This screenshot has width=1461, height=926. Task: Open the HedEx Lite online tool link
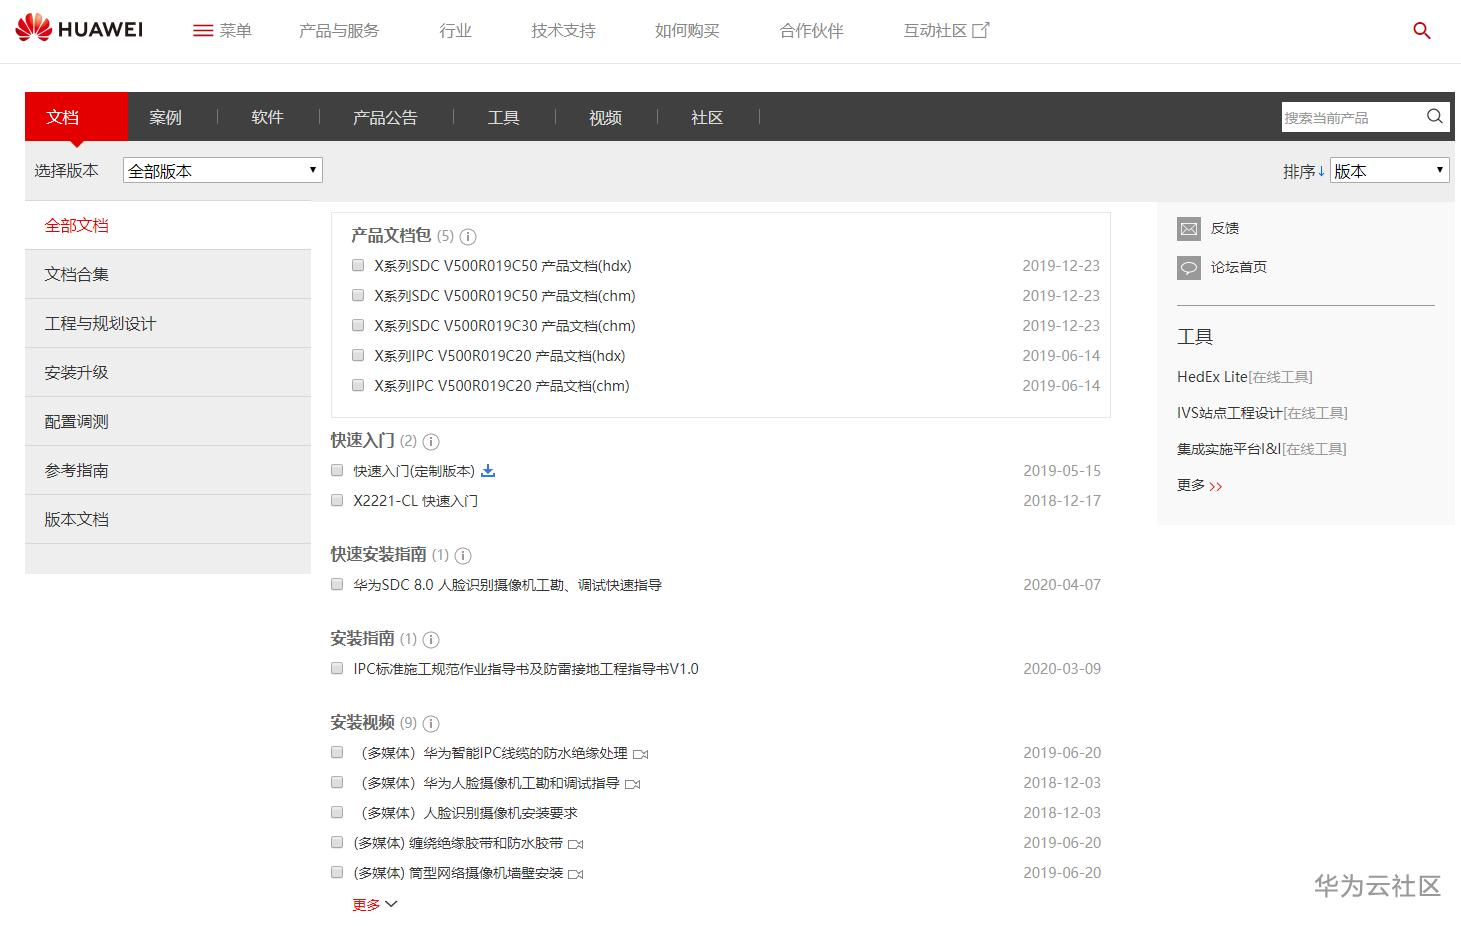tap(1245, 377)
